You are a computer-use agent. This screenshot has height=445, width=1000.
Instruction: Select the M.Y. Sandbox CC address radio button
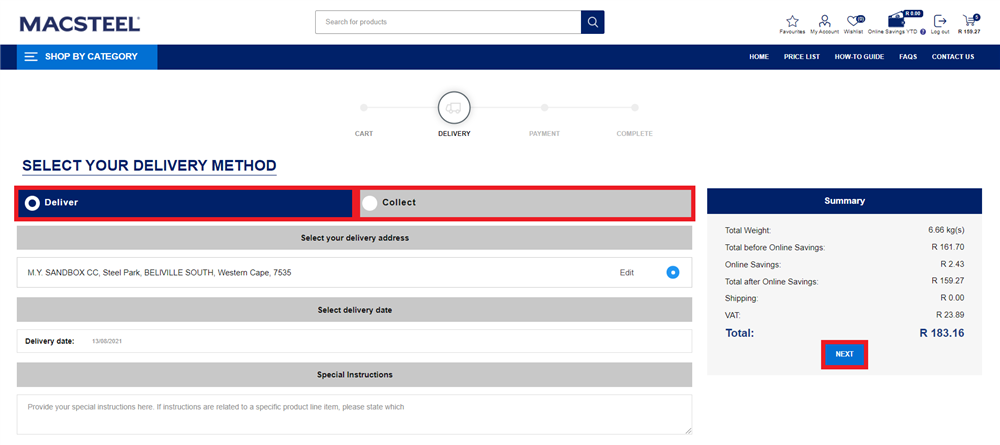(673, 272)
